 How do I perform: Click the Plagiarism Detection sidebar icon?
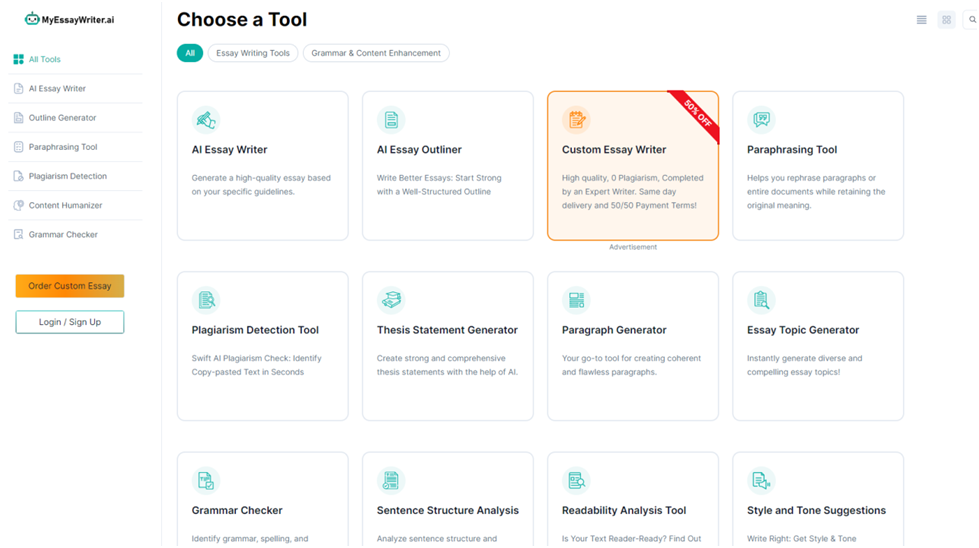[18, 176]
